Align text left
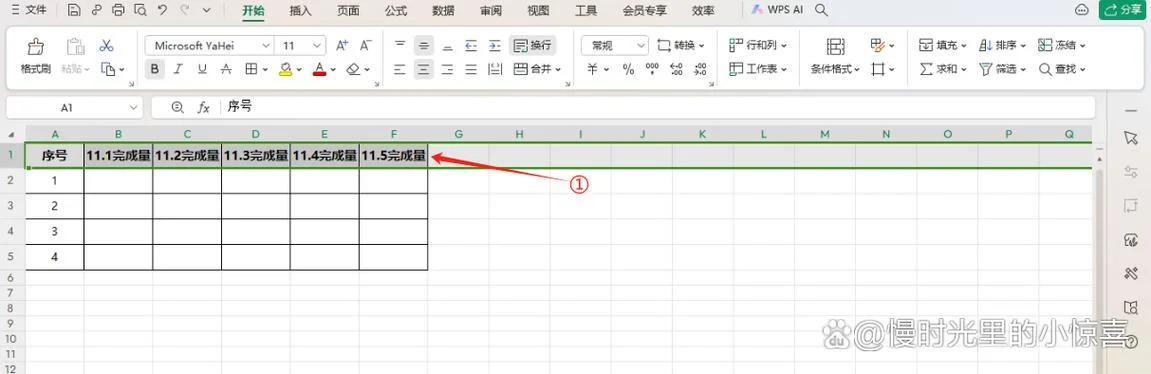 400,69
